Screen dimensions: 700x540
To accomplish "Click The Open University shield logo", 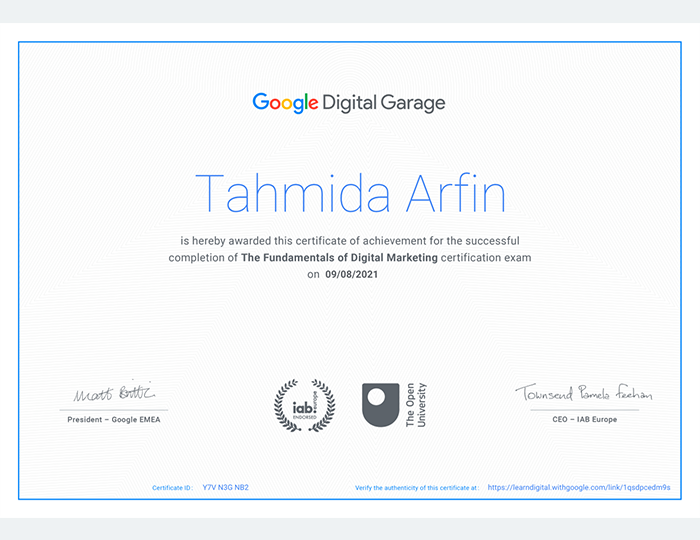I will pos(380,405).
